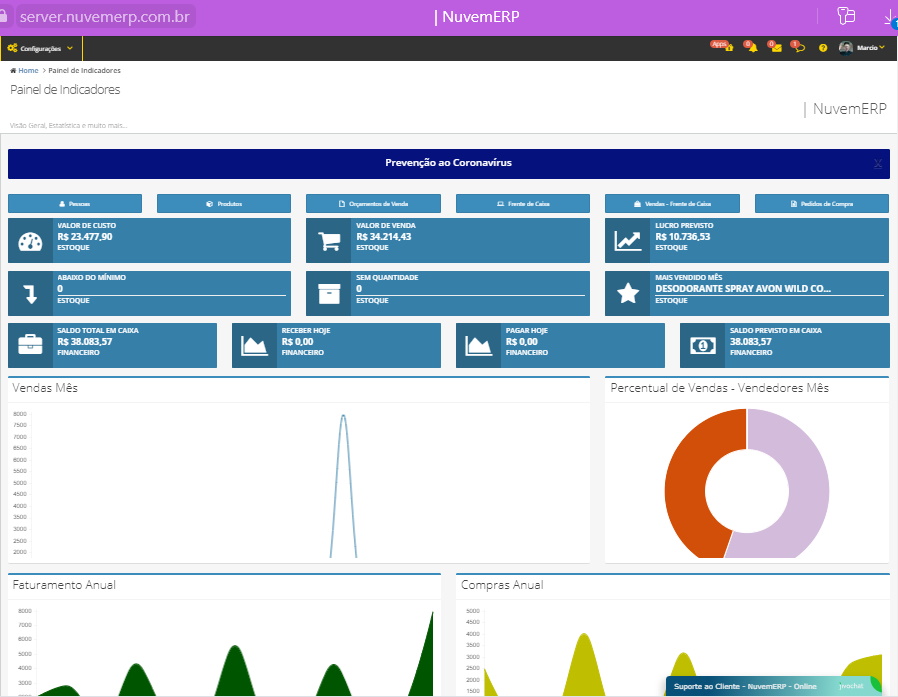Click the Produtos button cube icon
The image size is (898, 697).
(210, 204)
